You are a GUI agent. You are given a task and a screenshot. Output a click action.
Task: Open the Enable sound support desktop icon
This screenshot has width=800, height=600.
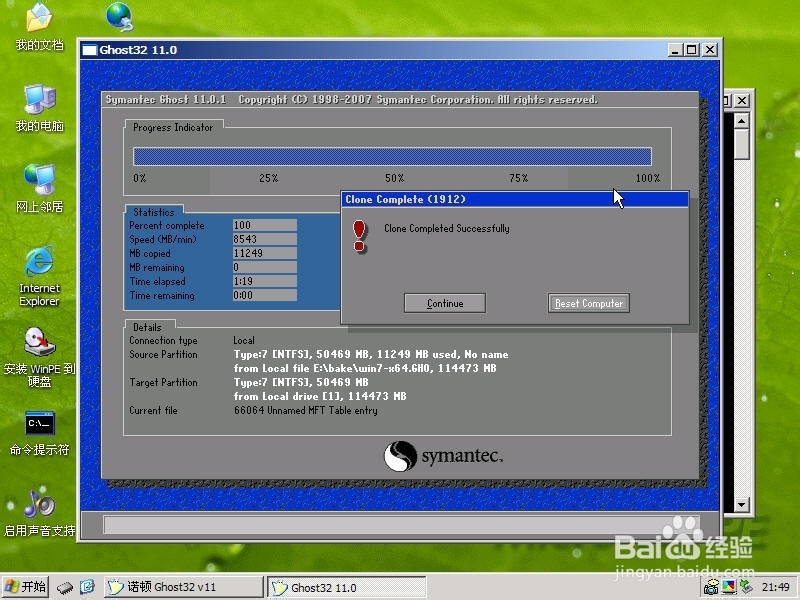tap(39, 513)
